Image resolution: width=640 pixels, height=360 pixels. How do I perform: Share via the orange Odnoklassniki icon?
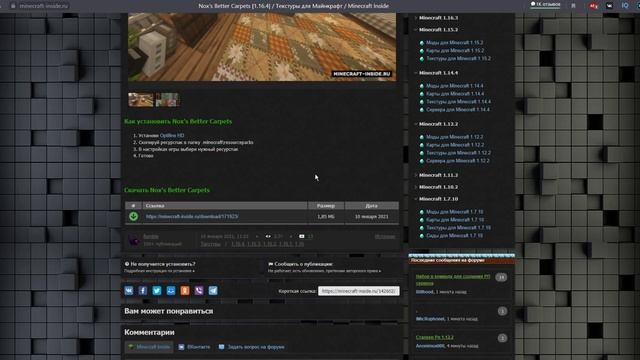pyautogui.click(x=185, y=291)
